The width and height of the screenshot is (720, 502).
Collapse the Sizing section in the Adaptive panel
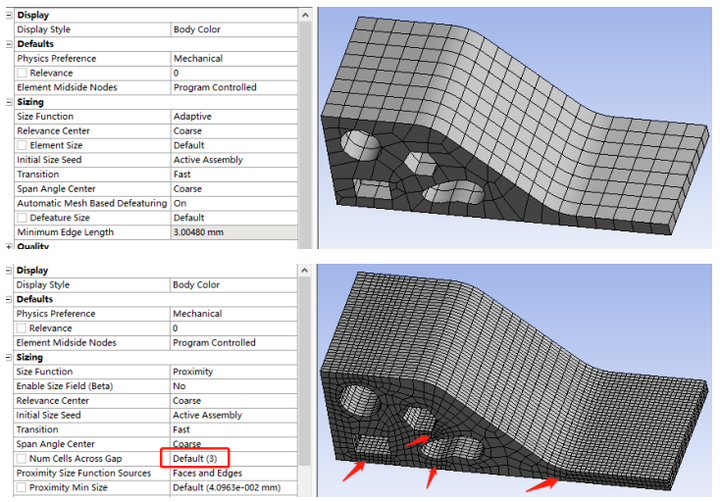pos(9,102)
